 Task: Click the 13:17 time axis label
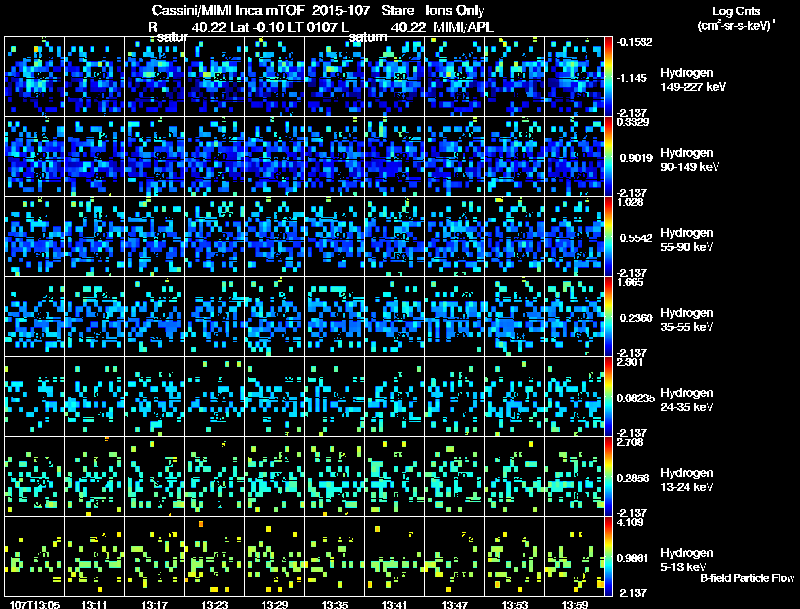click(155, 604)
